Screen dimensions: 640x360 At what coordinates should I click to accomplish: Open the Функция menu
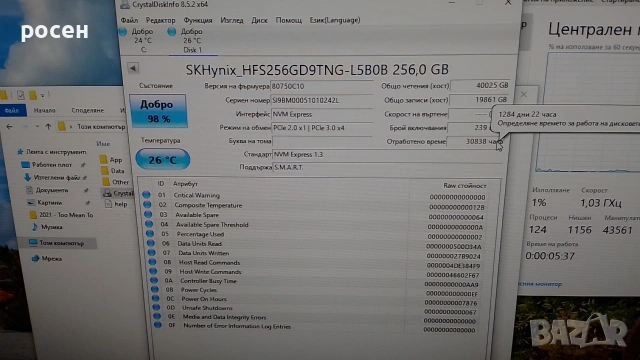click(198, 20)
